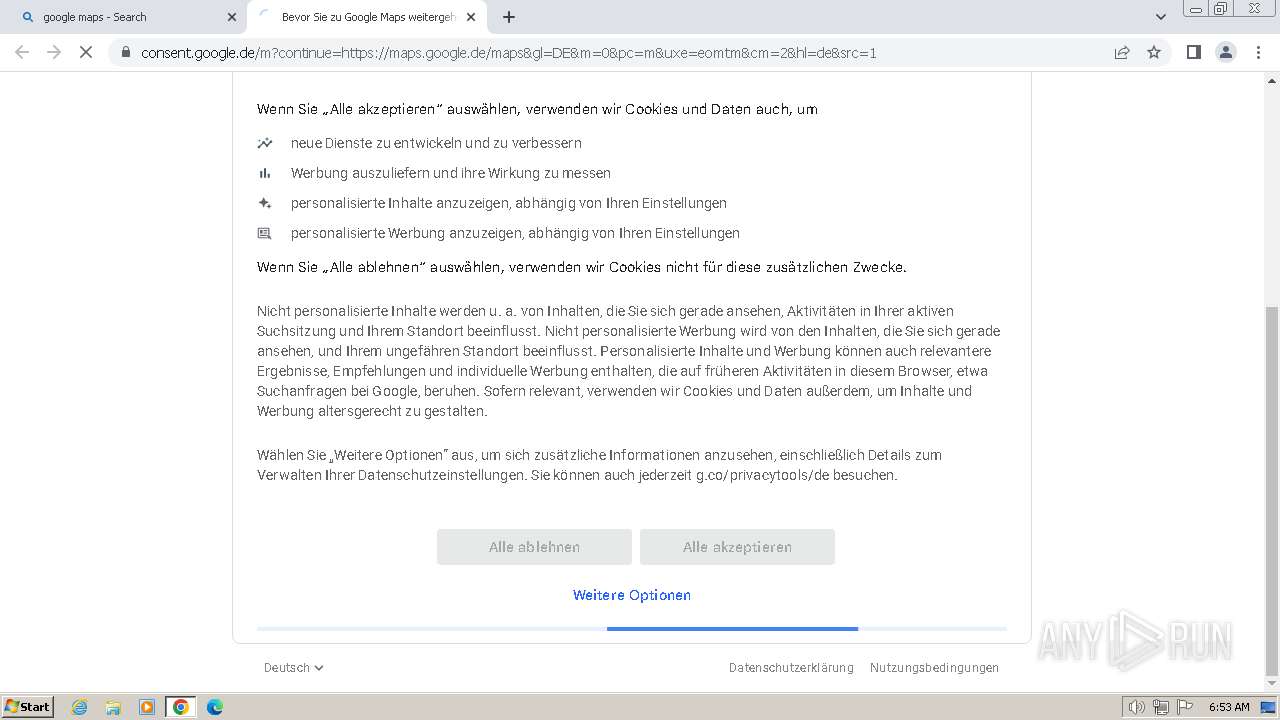Click the action center flag icon

[1185, 707]
